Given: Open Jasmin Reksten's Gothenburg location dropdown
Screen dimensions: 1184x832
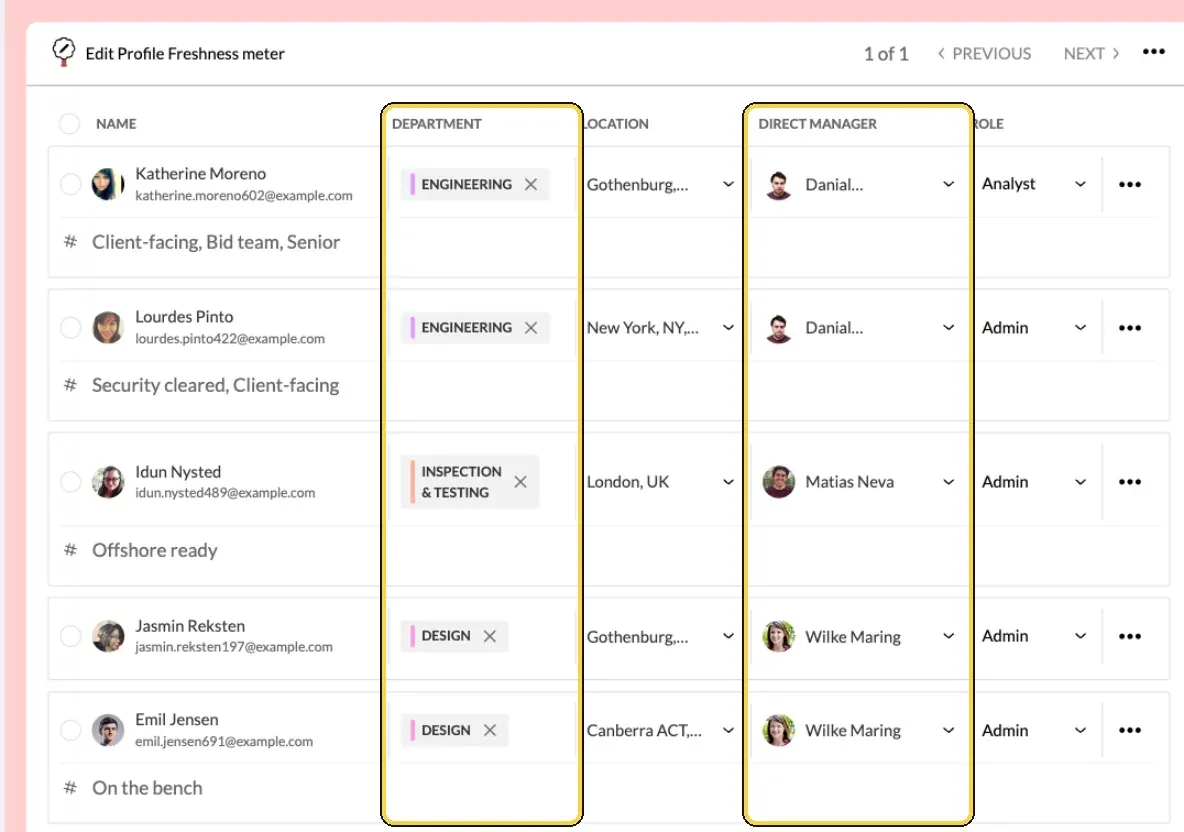Looking at the screenshot, I should pyautogui.click(x=728, y=636).
